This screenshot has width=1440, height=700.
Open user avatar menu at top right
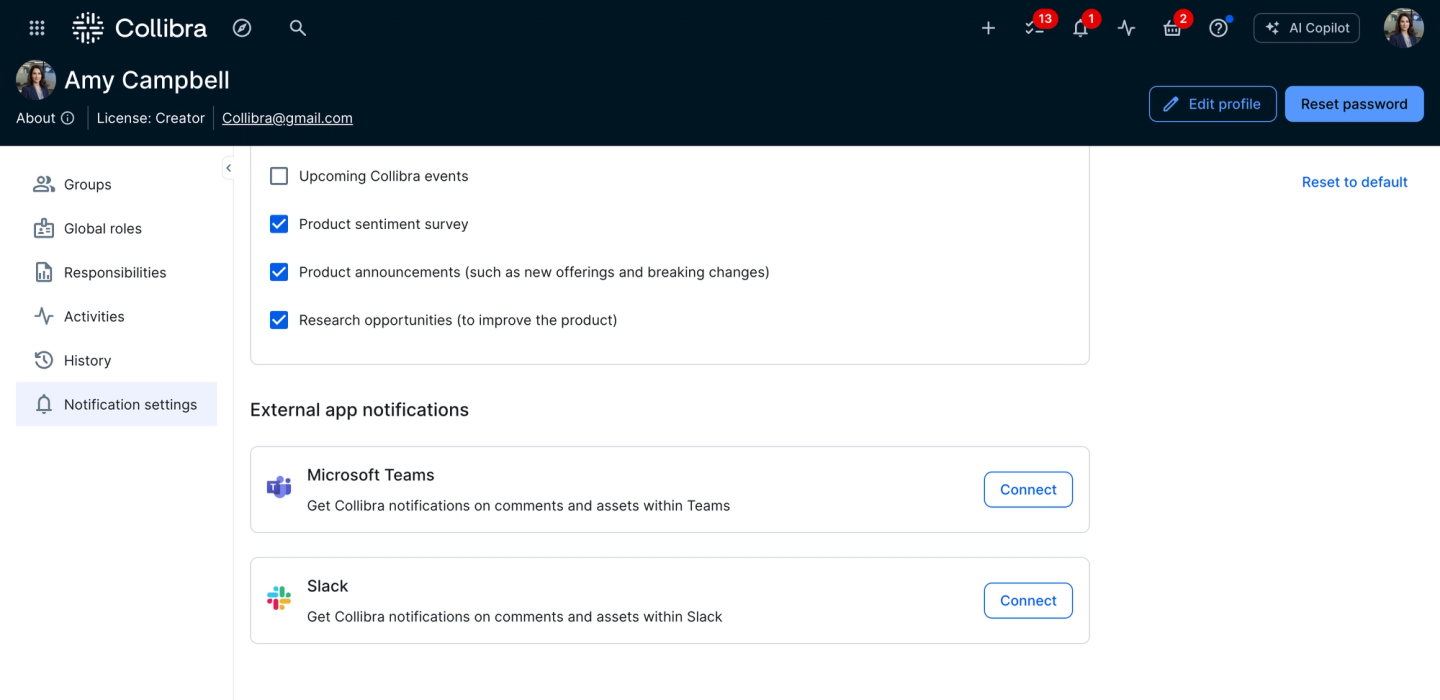click(x=1404, y=28)
